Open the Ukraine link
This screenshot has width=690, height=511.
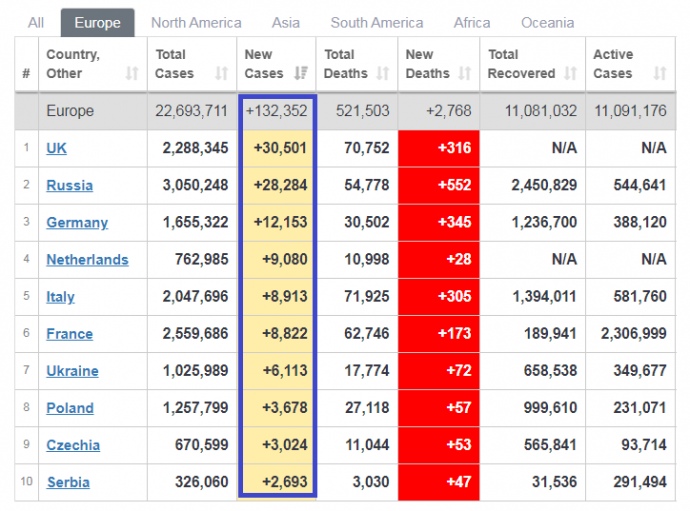(x=72, y=371)
